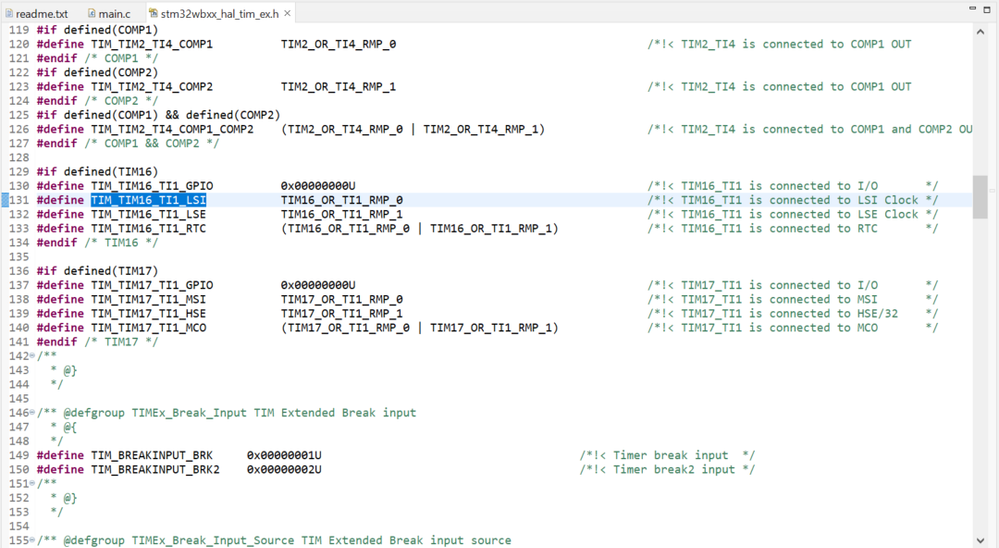Click TIM_TIM17_TI1_HSE macro name
999x548 pixels.
pos(148,314)
